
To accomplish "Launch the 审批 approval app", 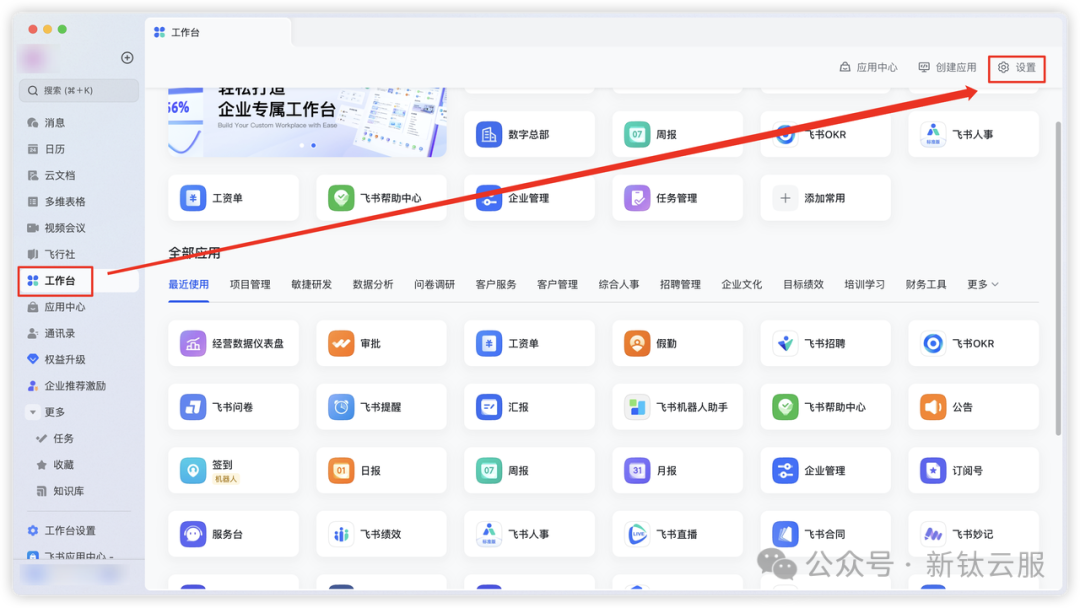I will 382,344.
